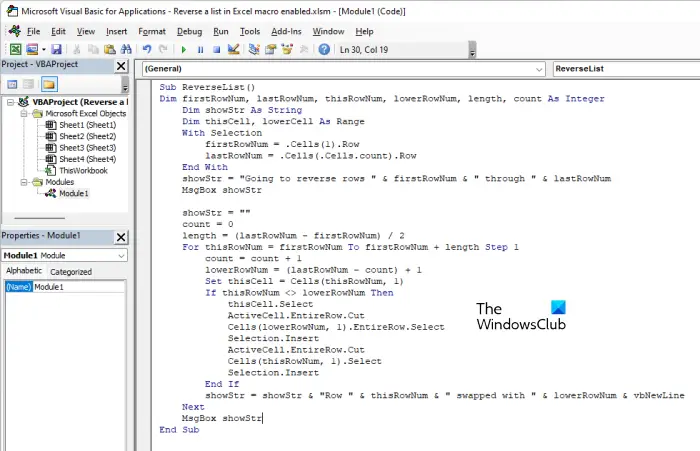Screen dimensions: 700x451
Task: Click the 'Next' keyword line
Action: [x=193, y=407]
